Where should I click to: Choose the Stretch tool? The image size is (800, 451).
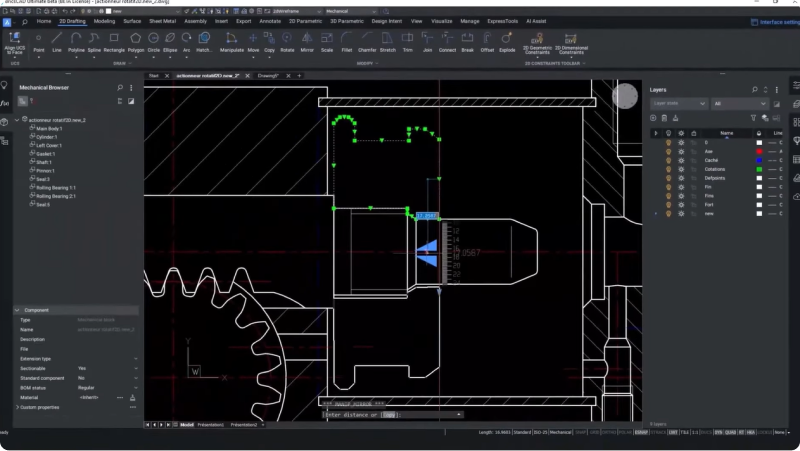click(x=388, y=42)
